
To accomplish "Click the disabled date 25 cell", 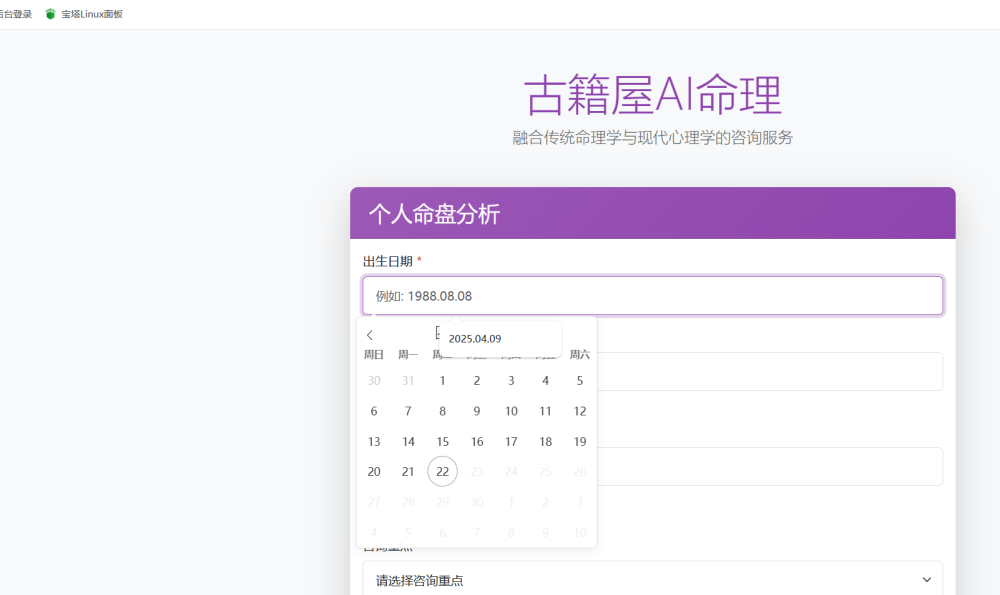I will coord(545,471).
